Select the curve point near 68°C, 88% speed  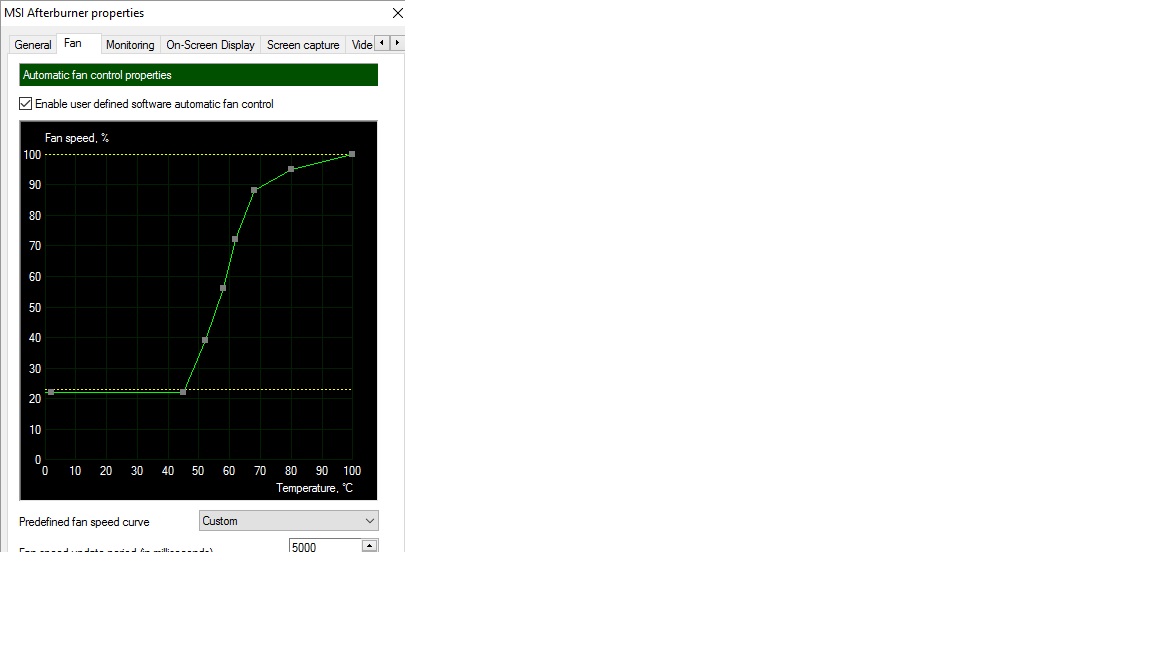coord(254,190)
